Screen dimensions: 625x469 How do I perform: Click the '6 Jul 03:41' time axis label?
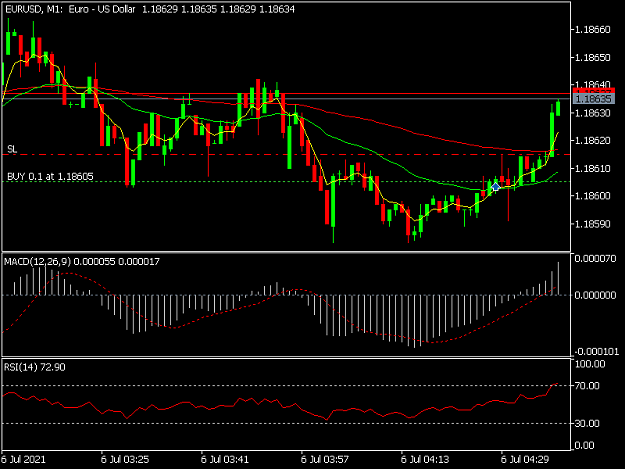(225, 459)
